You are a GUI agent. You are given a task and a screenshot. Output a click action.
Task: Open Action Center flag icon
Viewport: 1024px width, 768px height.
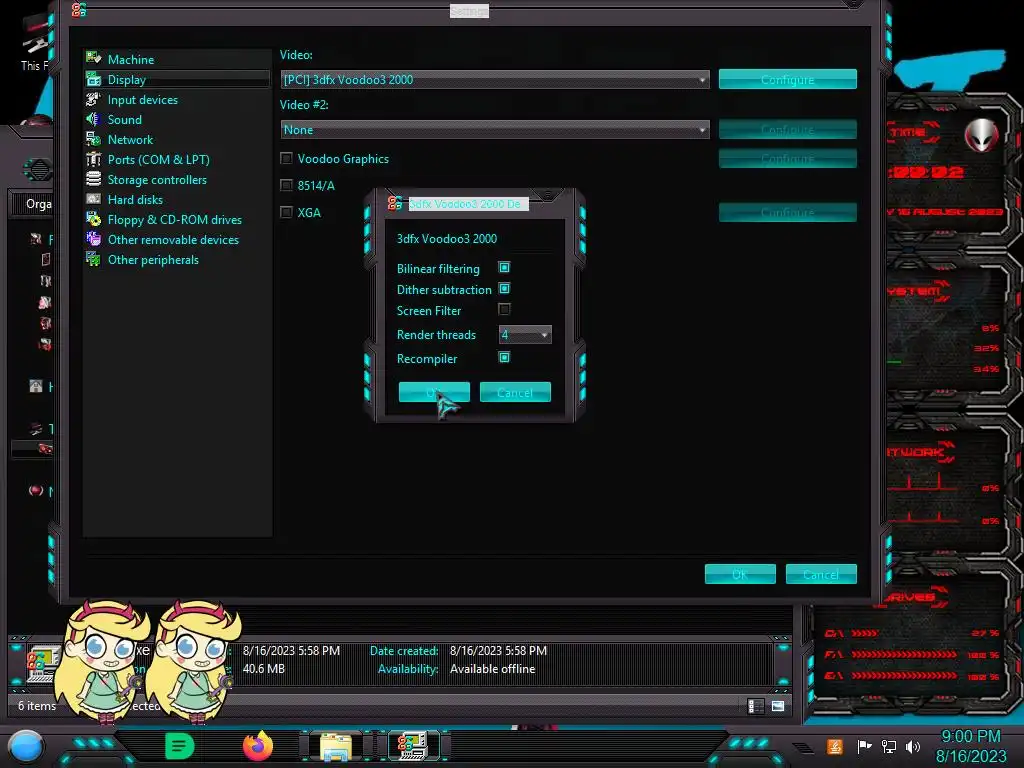click(864, 746)
